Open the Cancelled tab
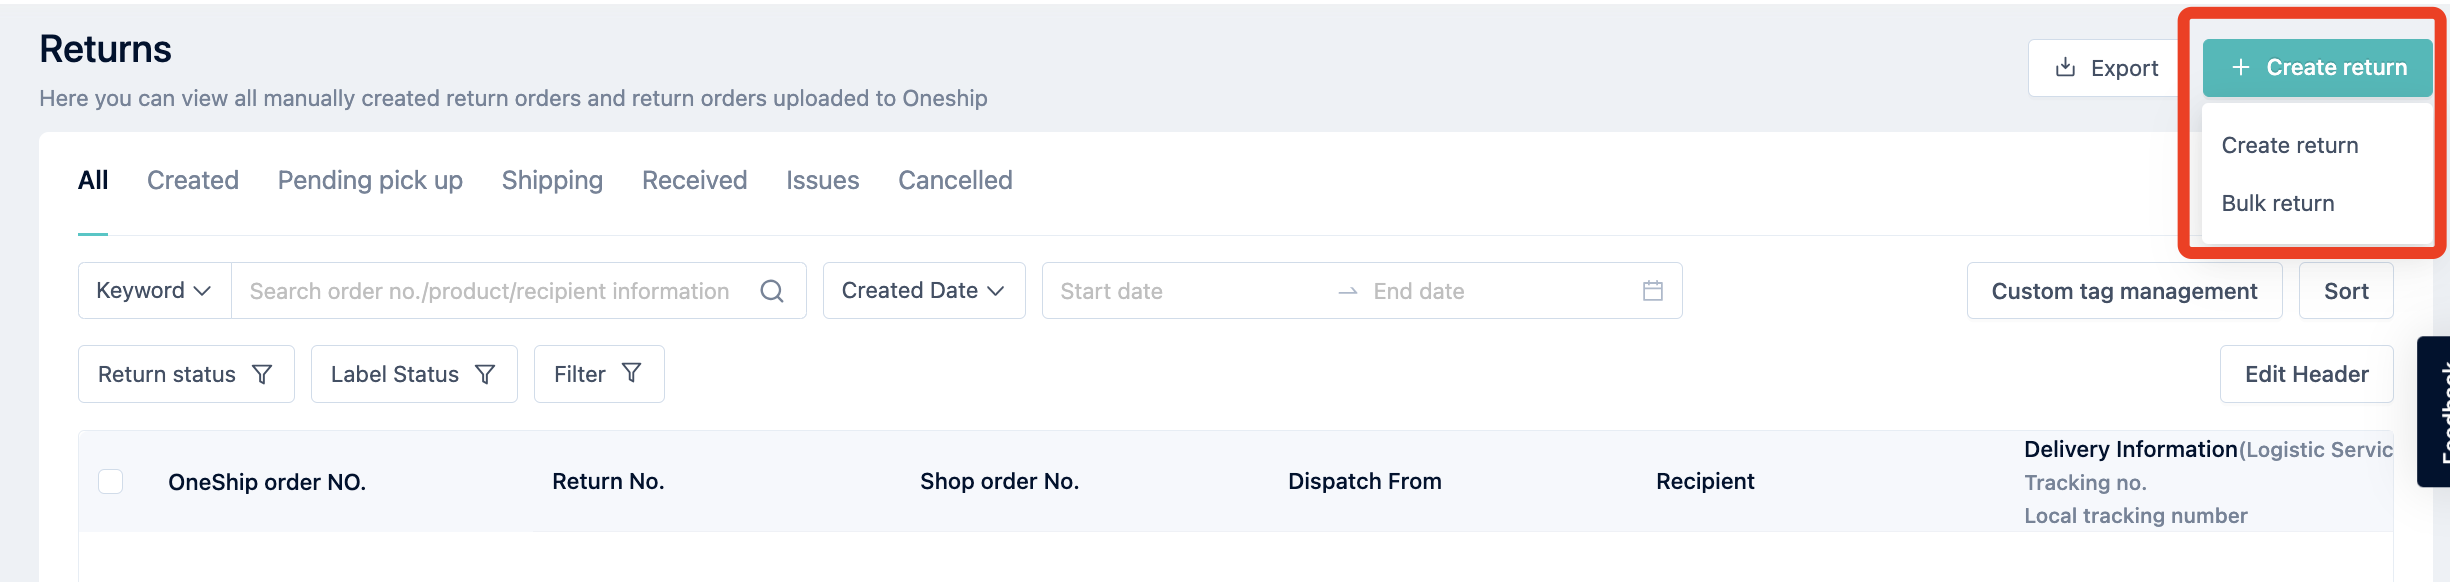Screen dimensions: 2450x582 [955, 180]
